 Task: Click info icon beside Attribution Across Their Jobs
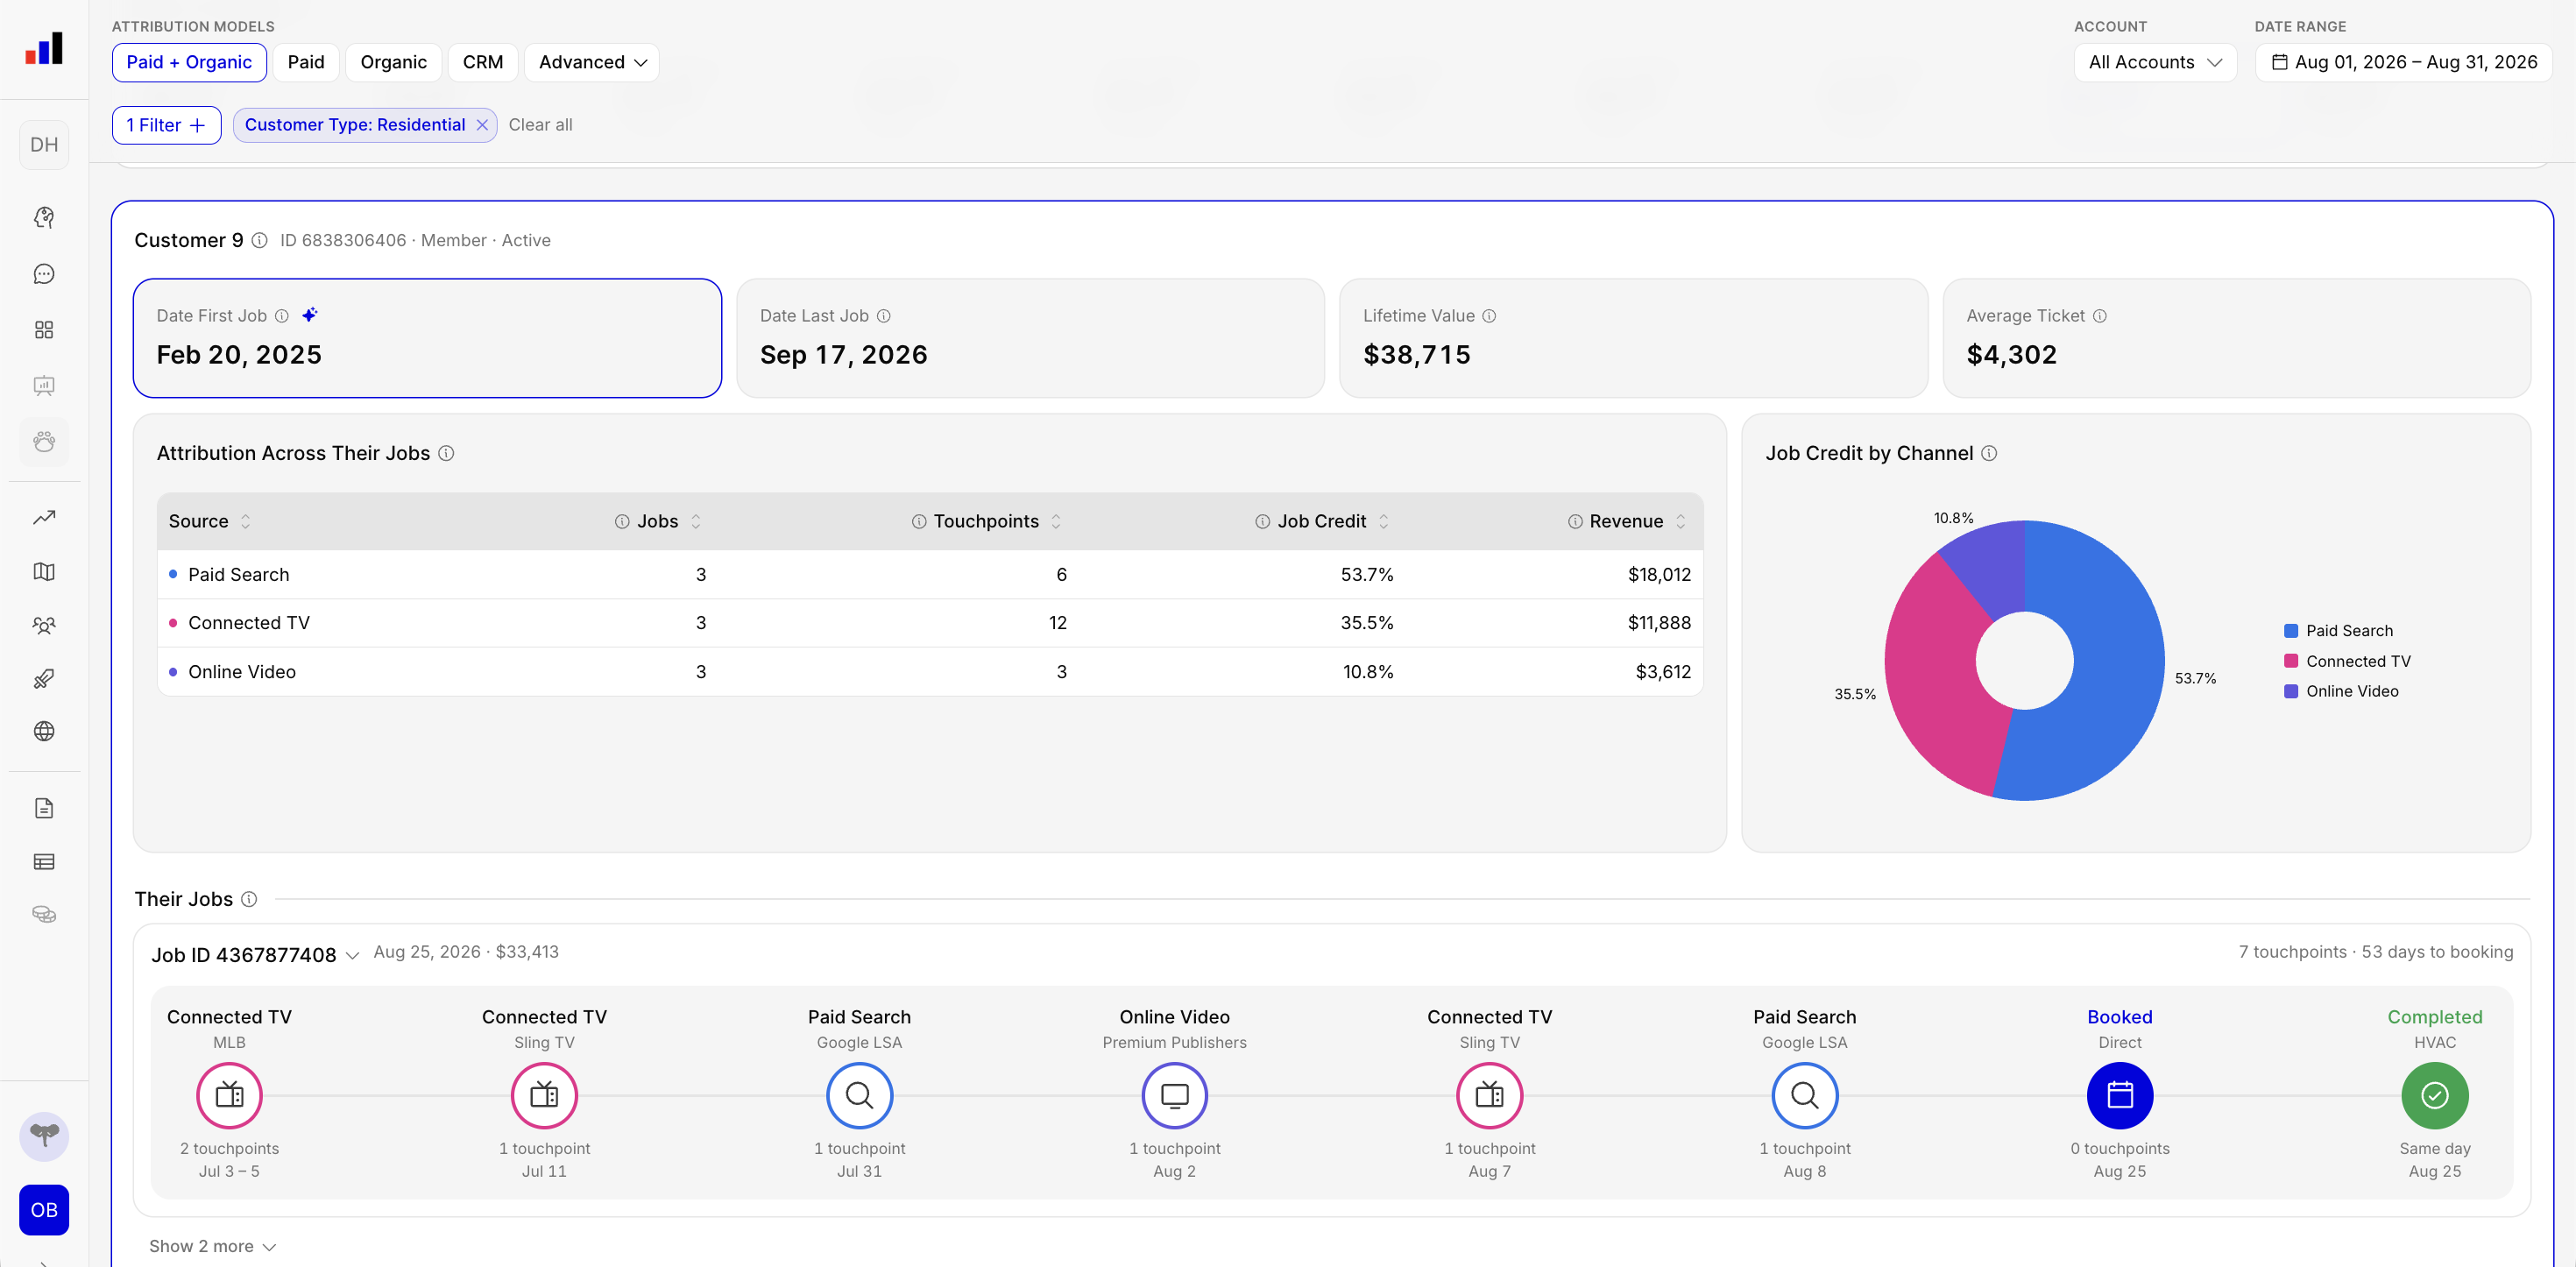(x=446, y=454)
